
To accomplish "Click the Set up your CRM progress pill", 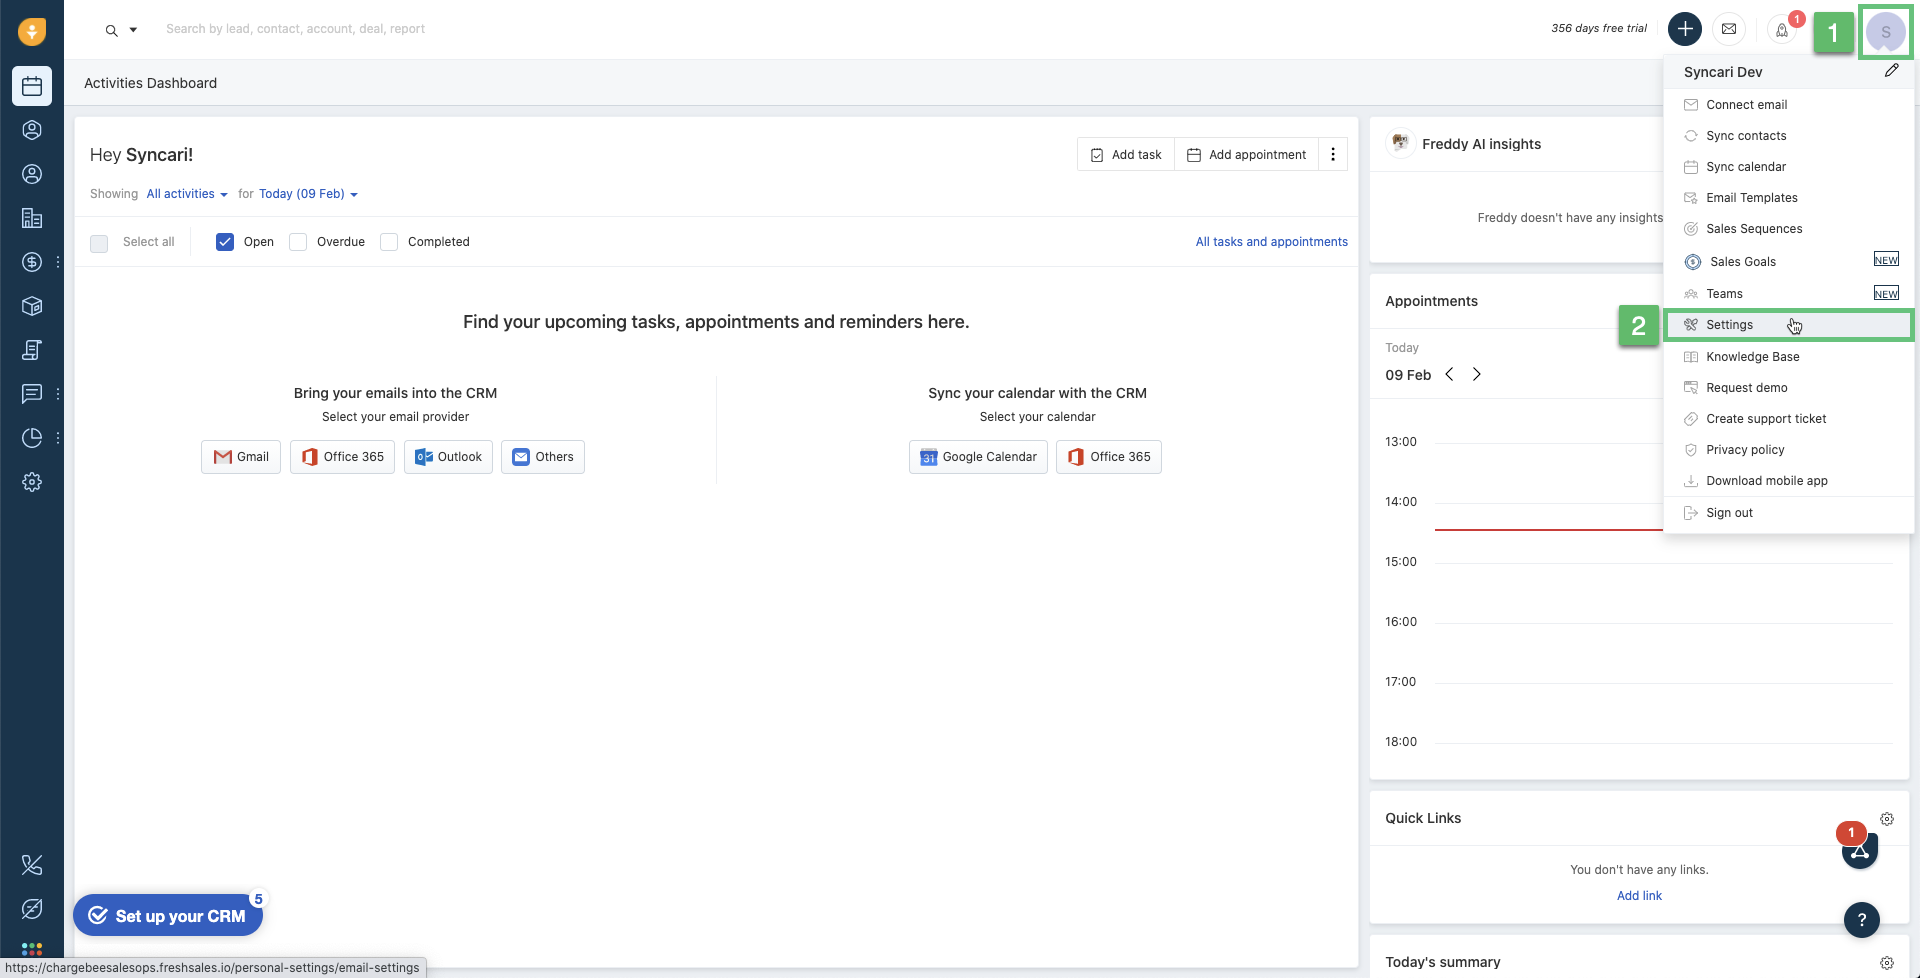I will [x=168, y=915].
